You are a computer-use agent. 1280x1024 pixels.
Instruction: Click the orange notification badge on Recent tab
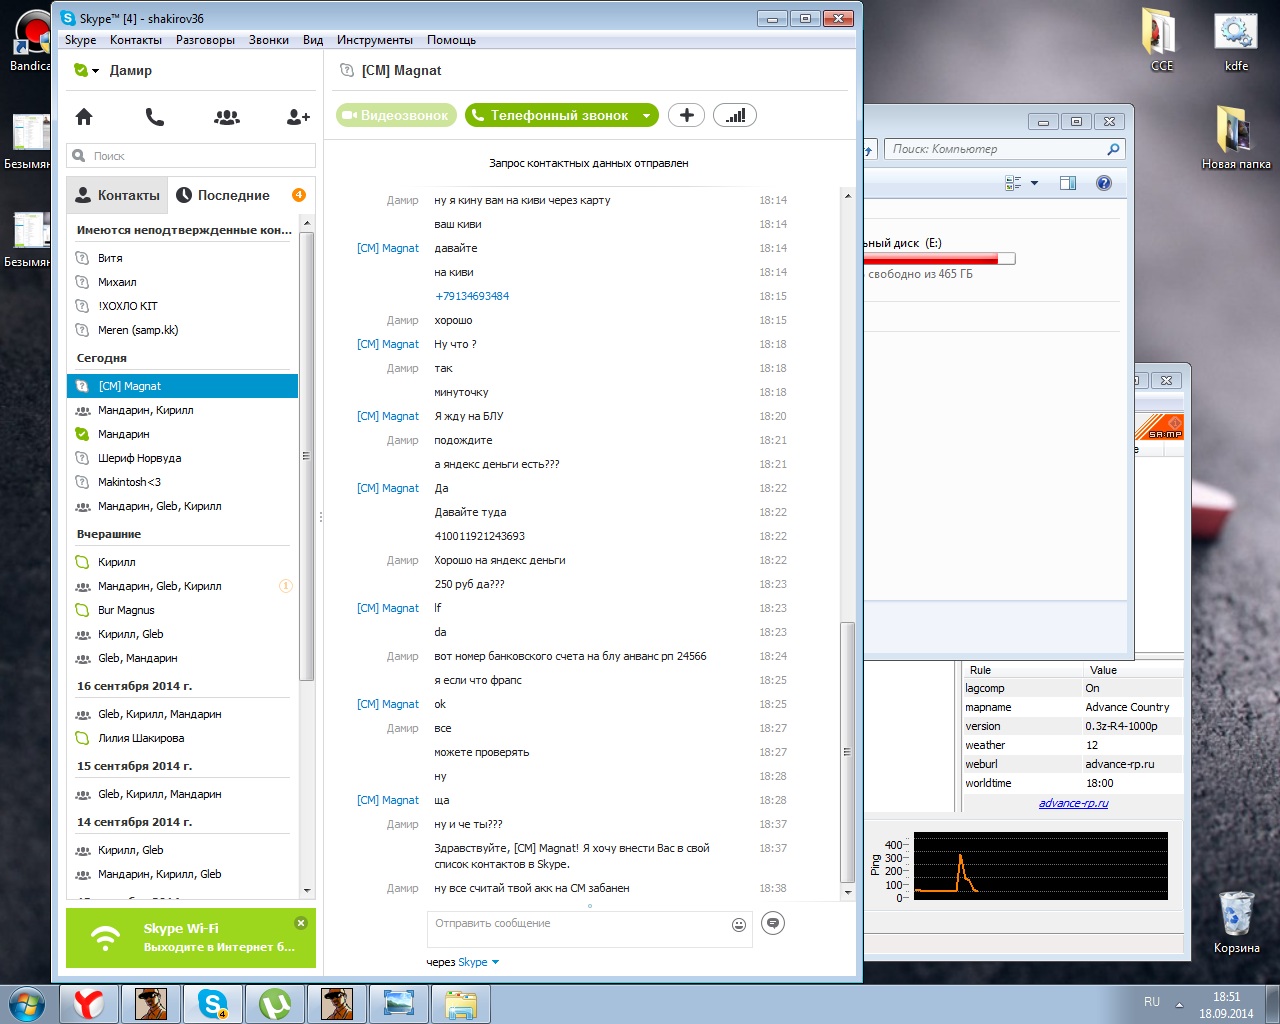click(x=298, y=195)
